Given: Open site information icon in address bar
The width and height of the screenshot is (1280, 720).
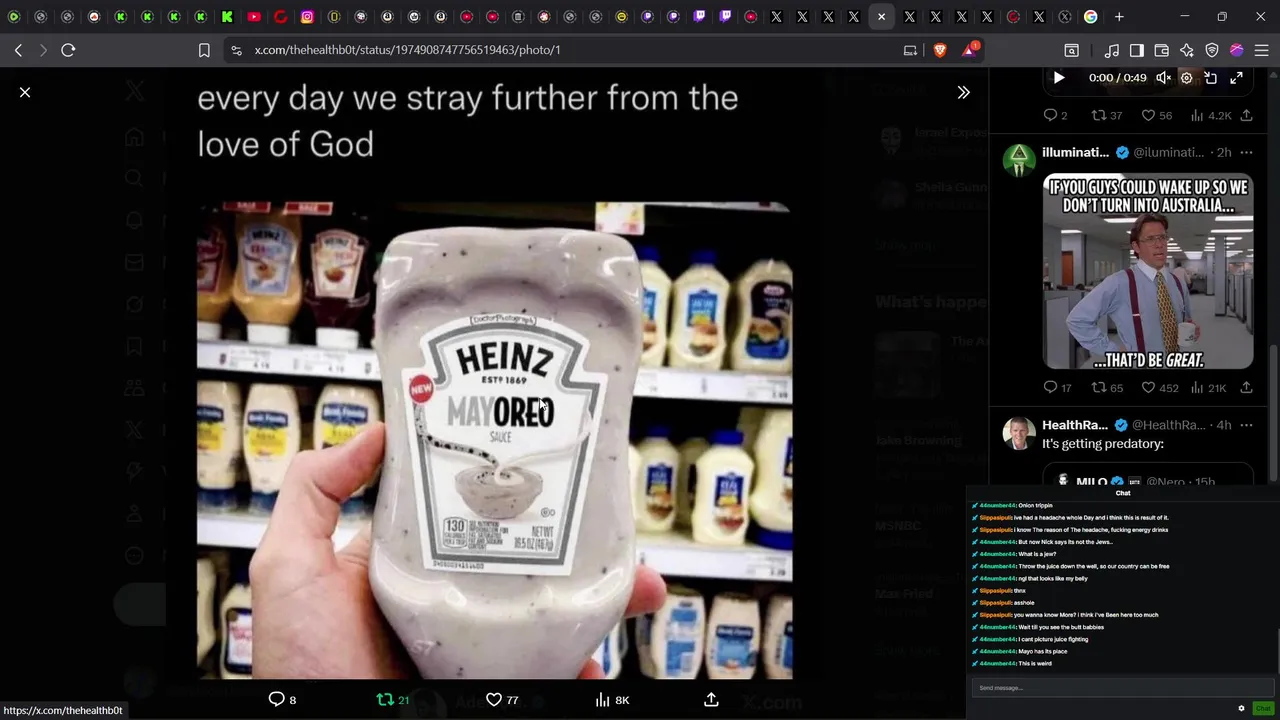Looking at the screenshot, I should (236, 50).
